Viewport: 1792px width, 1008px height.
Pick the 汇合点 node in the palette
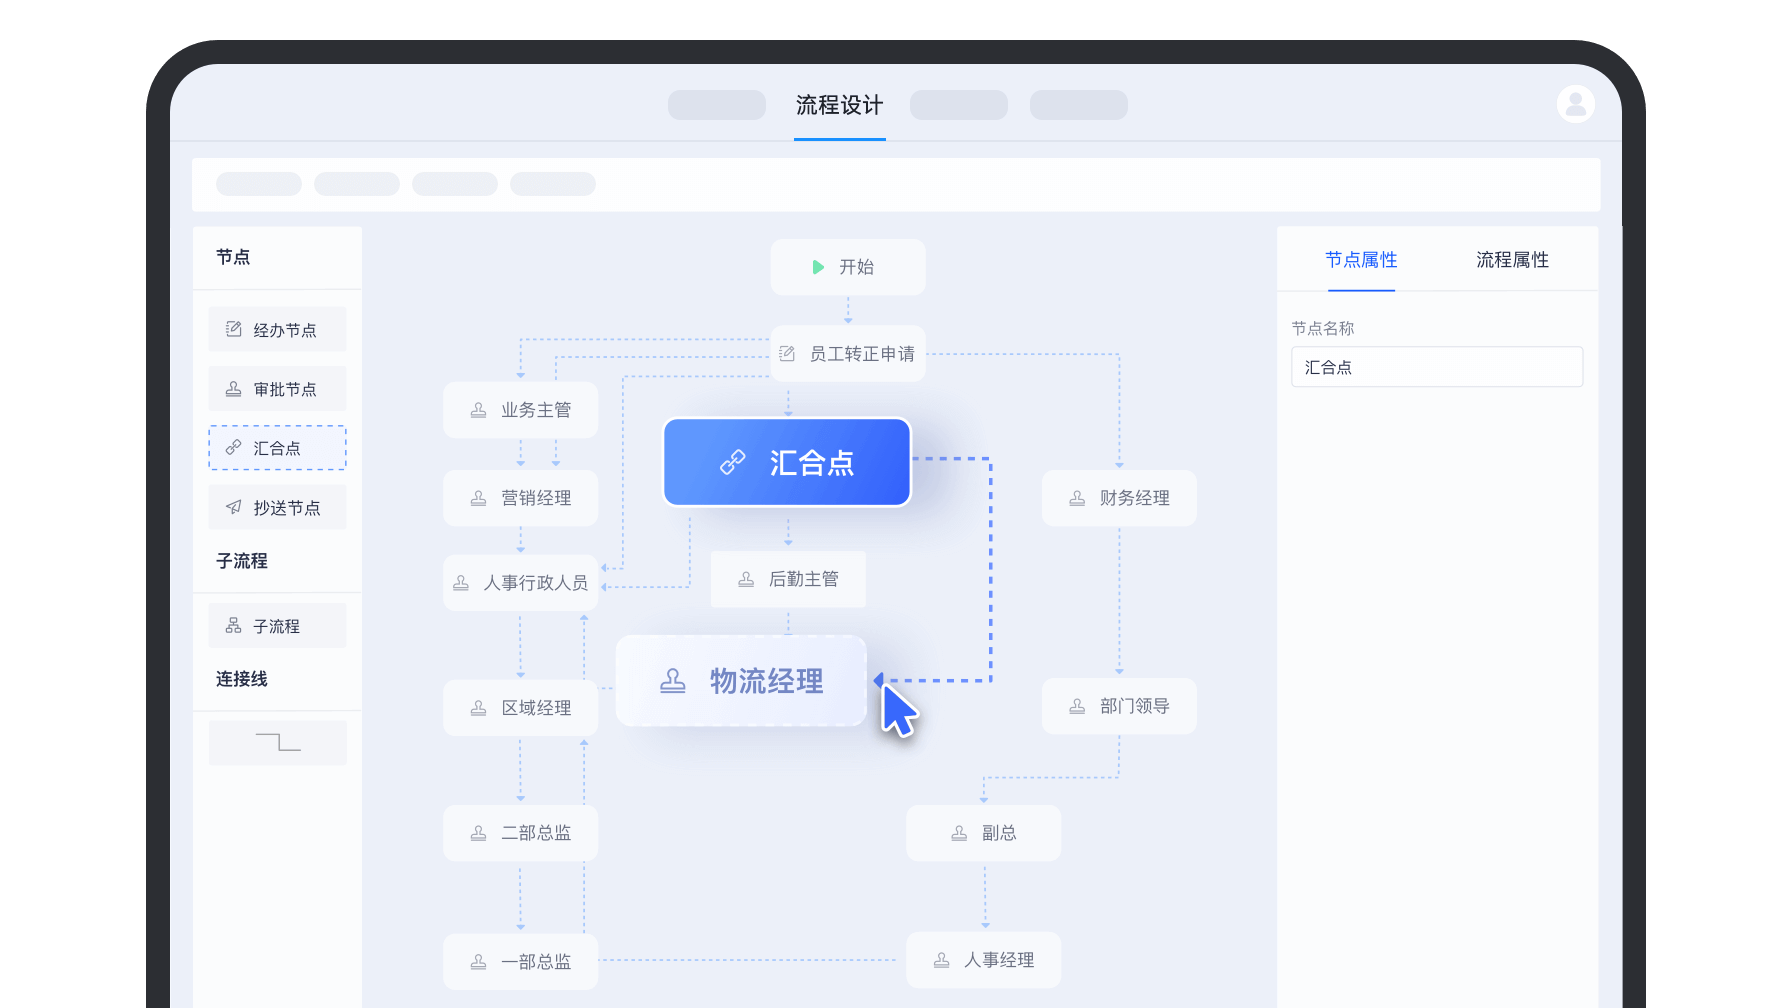(x=277, y=448)
